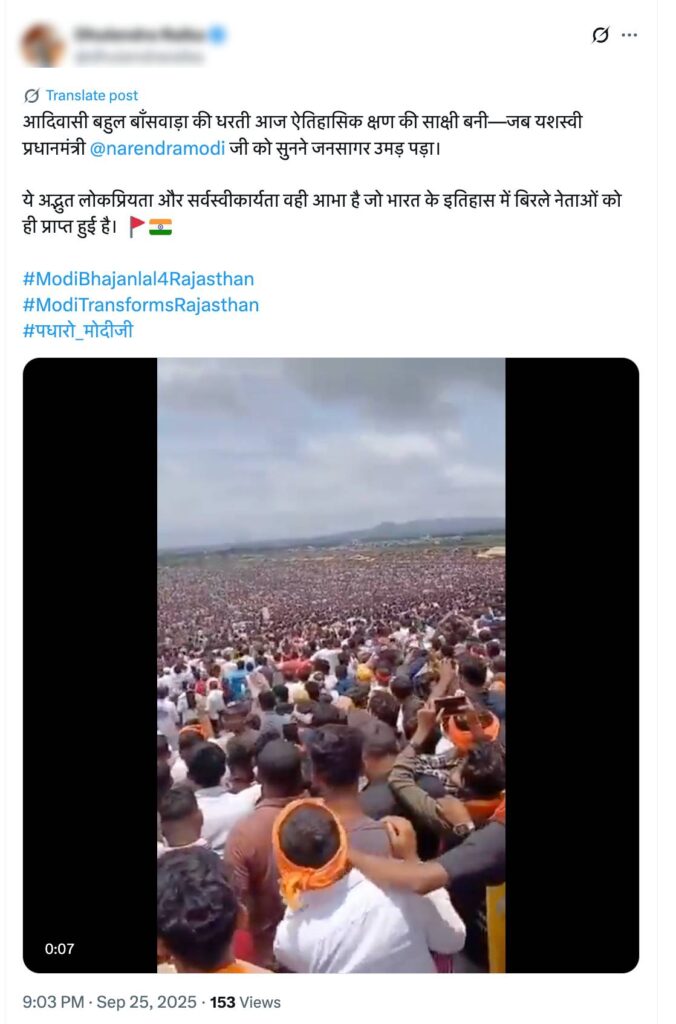Play the crowd video

331,665
